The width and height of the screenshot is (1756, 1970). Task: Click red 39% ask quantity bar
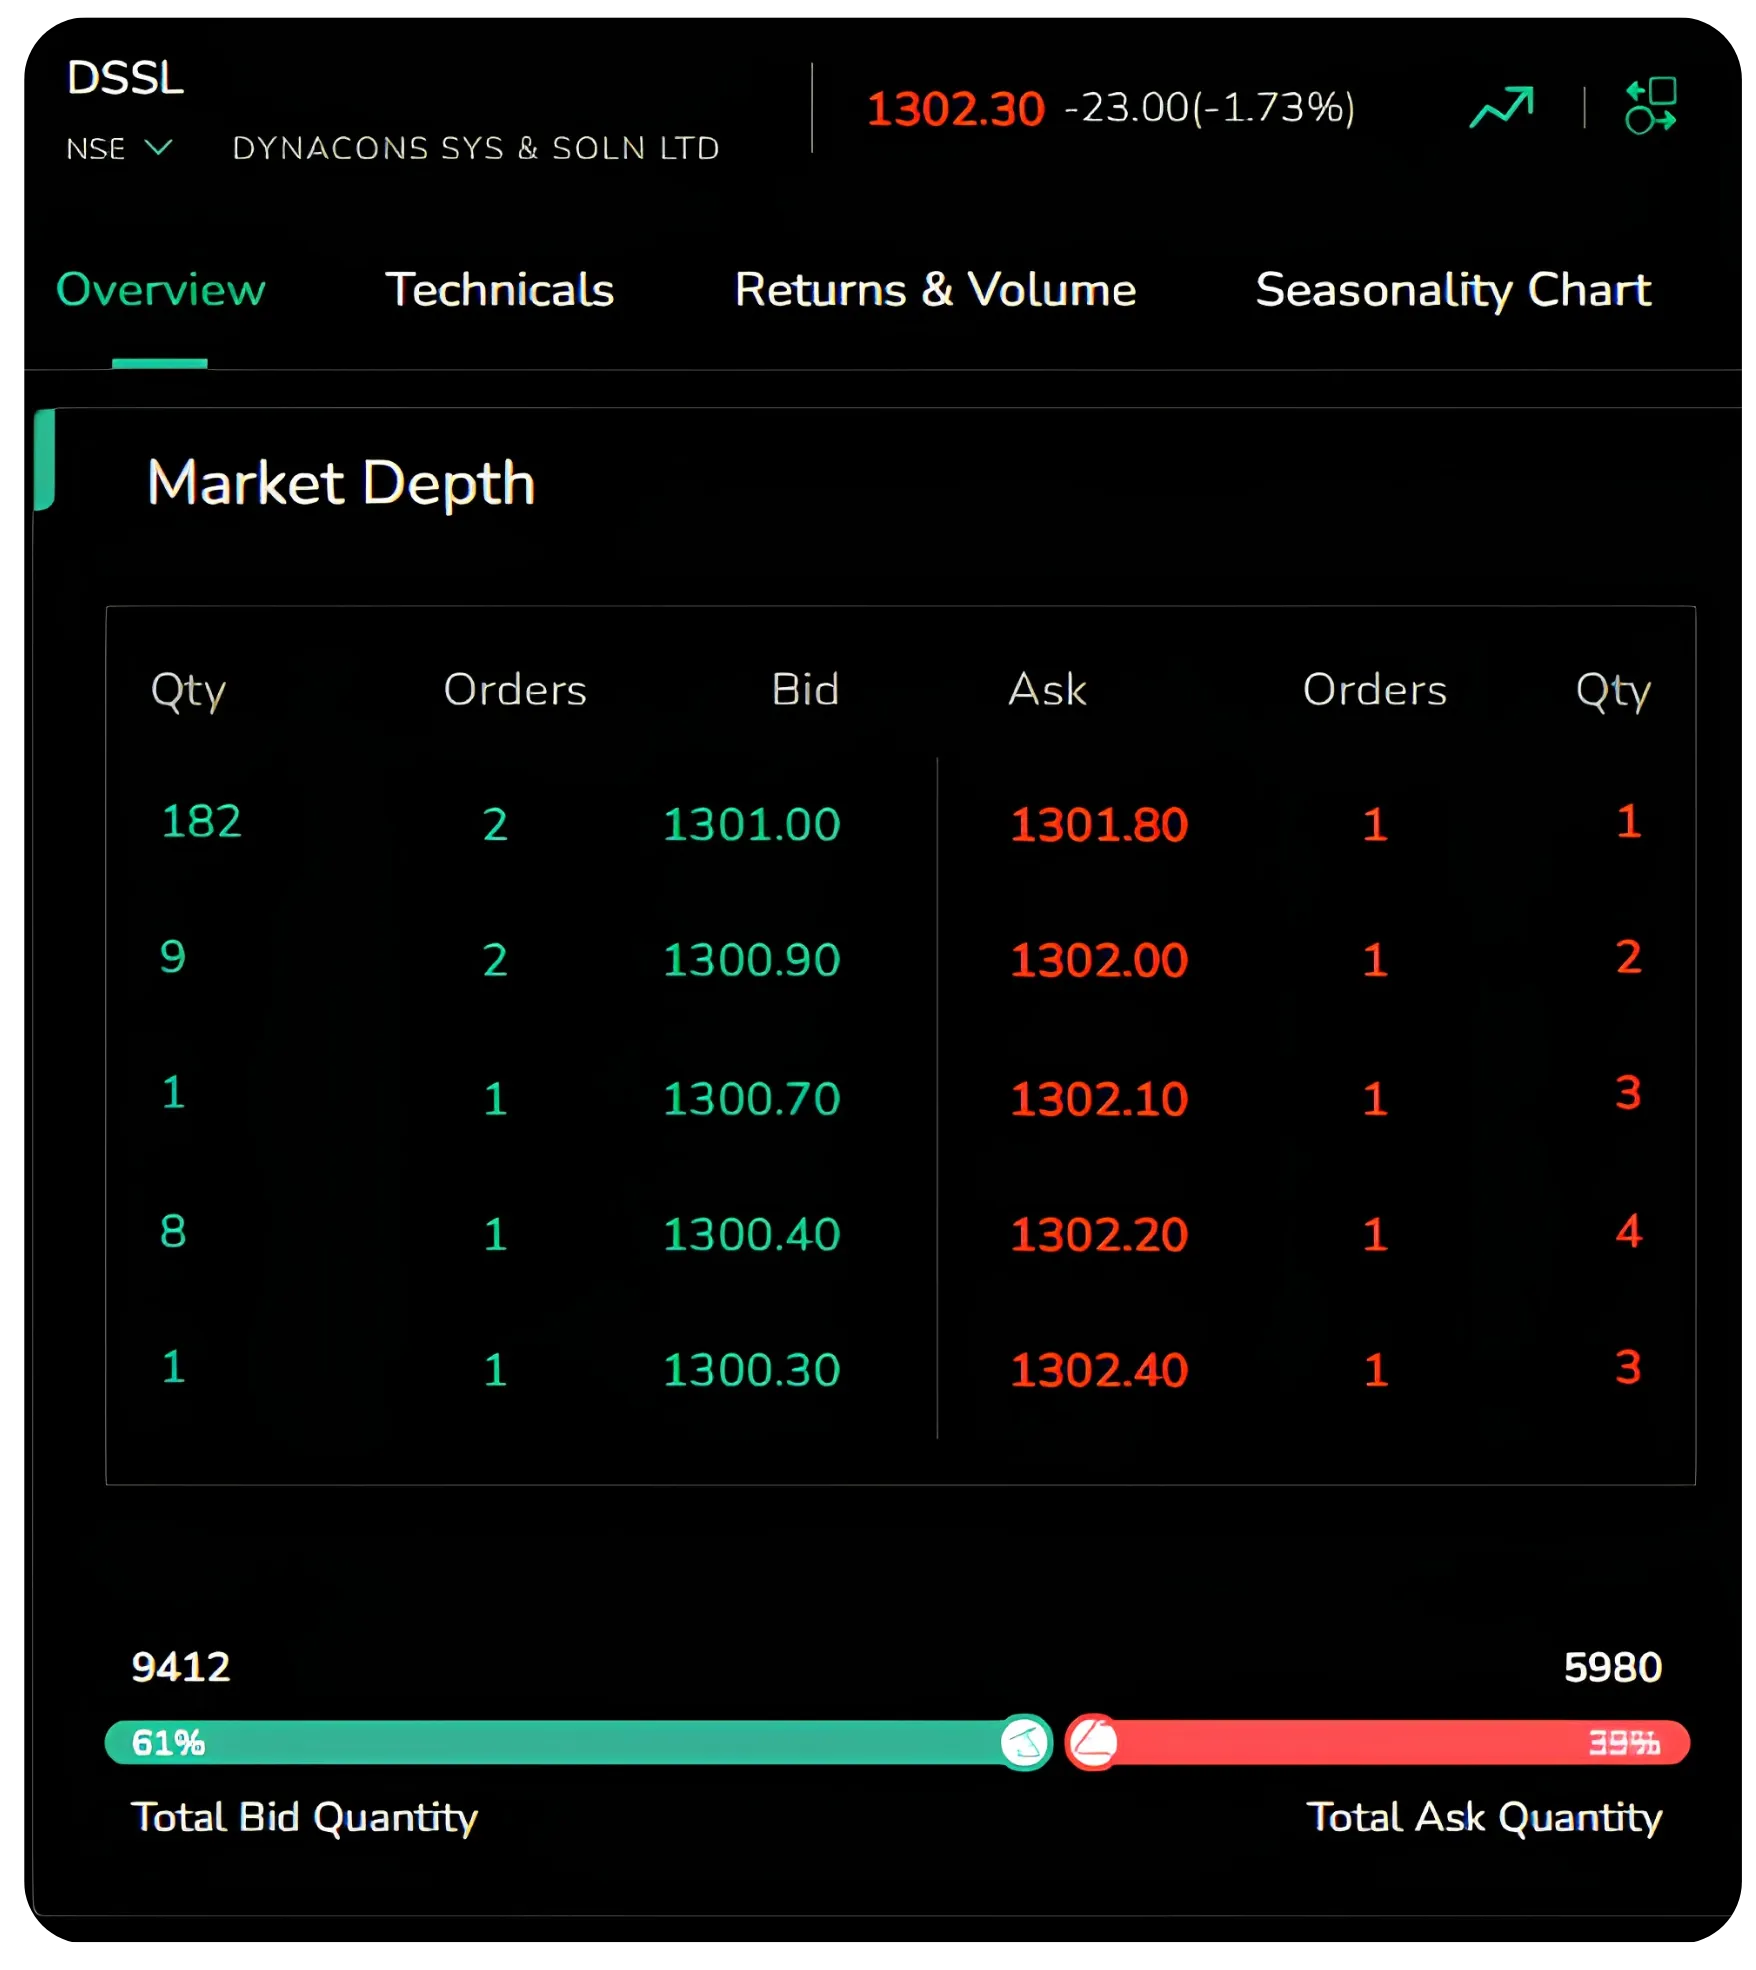[1377, 1743]
